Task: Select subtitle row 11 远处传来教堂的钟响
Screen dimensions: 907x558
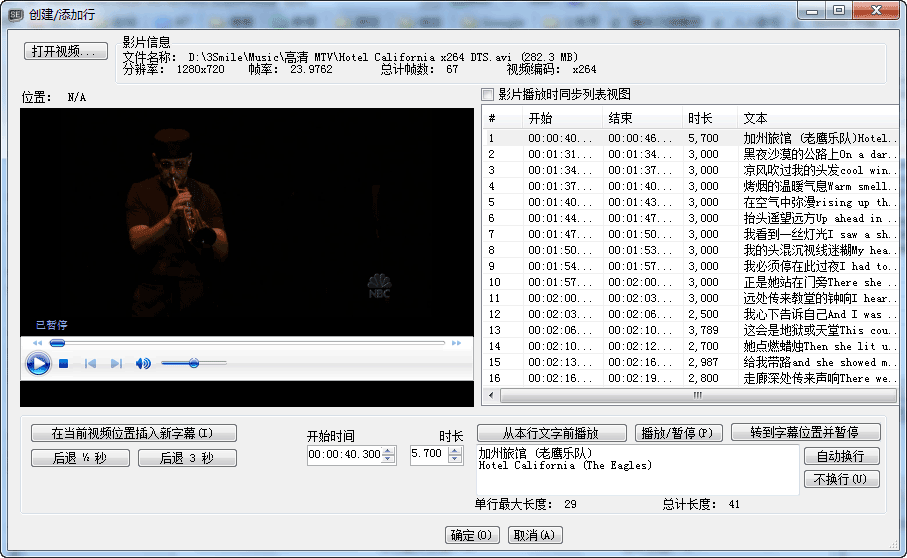Action: tap(691, 298)
